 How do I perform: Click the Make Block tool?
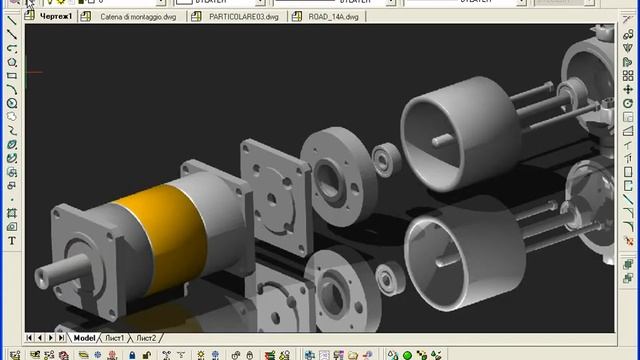click(12, 186)
